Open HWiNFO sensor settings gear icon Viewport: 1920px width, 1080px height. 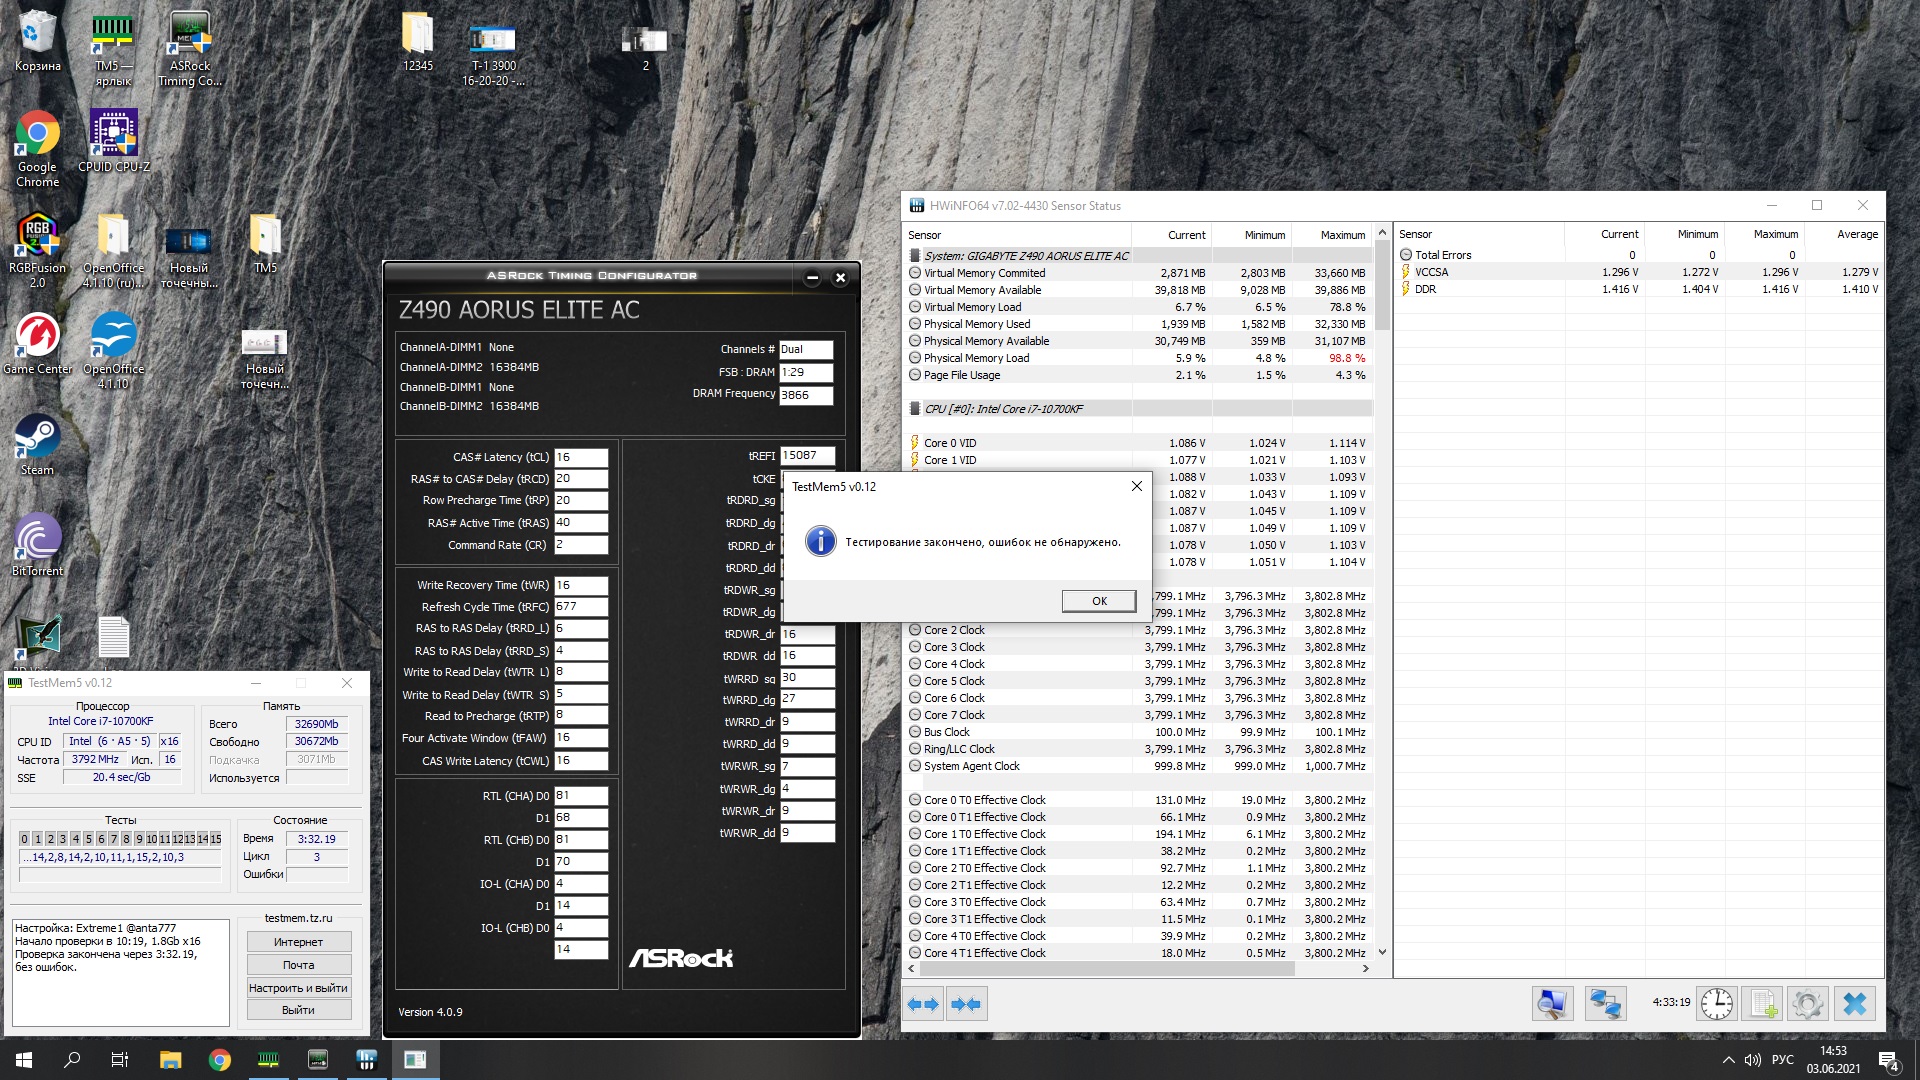click(x=1807, y=1003)
